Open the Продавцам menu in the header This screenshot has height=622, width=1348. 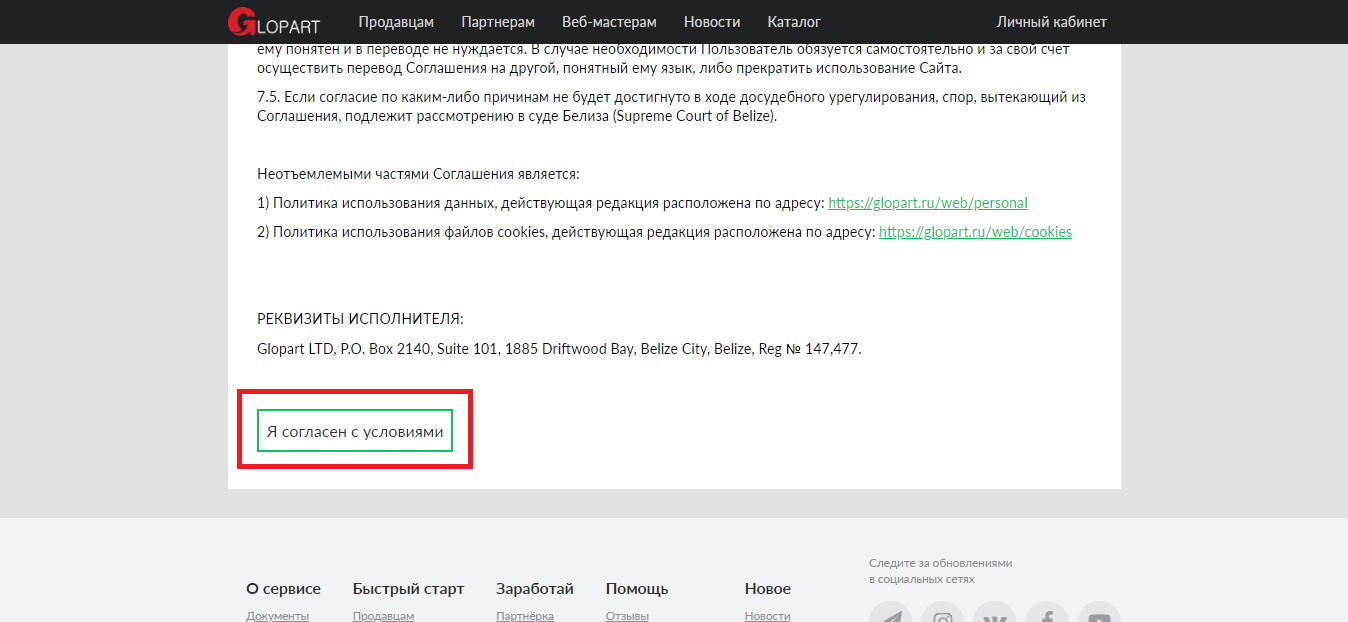(x=396, y=22)
